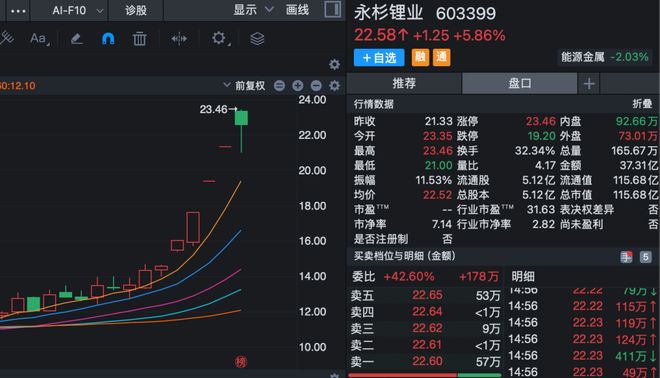
Task: Click the 卖二 22.61 order row
Action: [425, 345]
